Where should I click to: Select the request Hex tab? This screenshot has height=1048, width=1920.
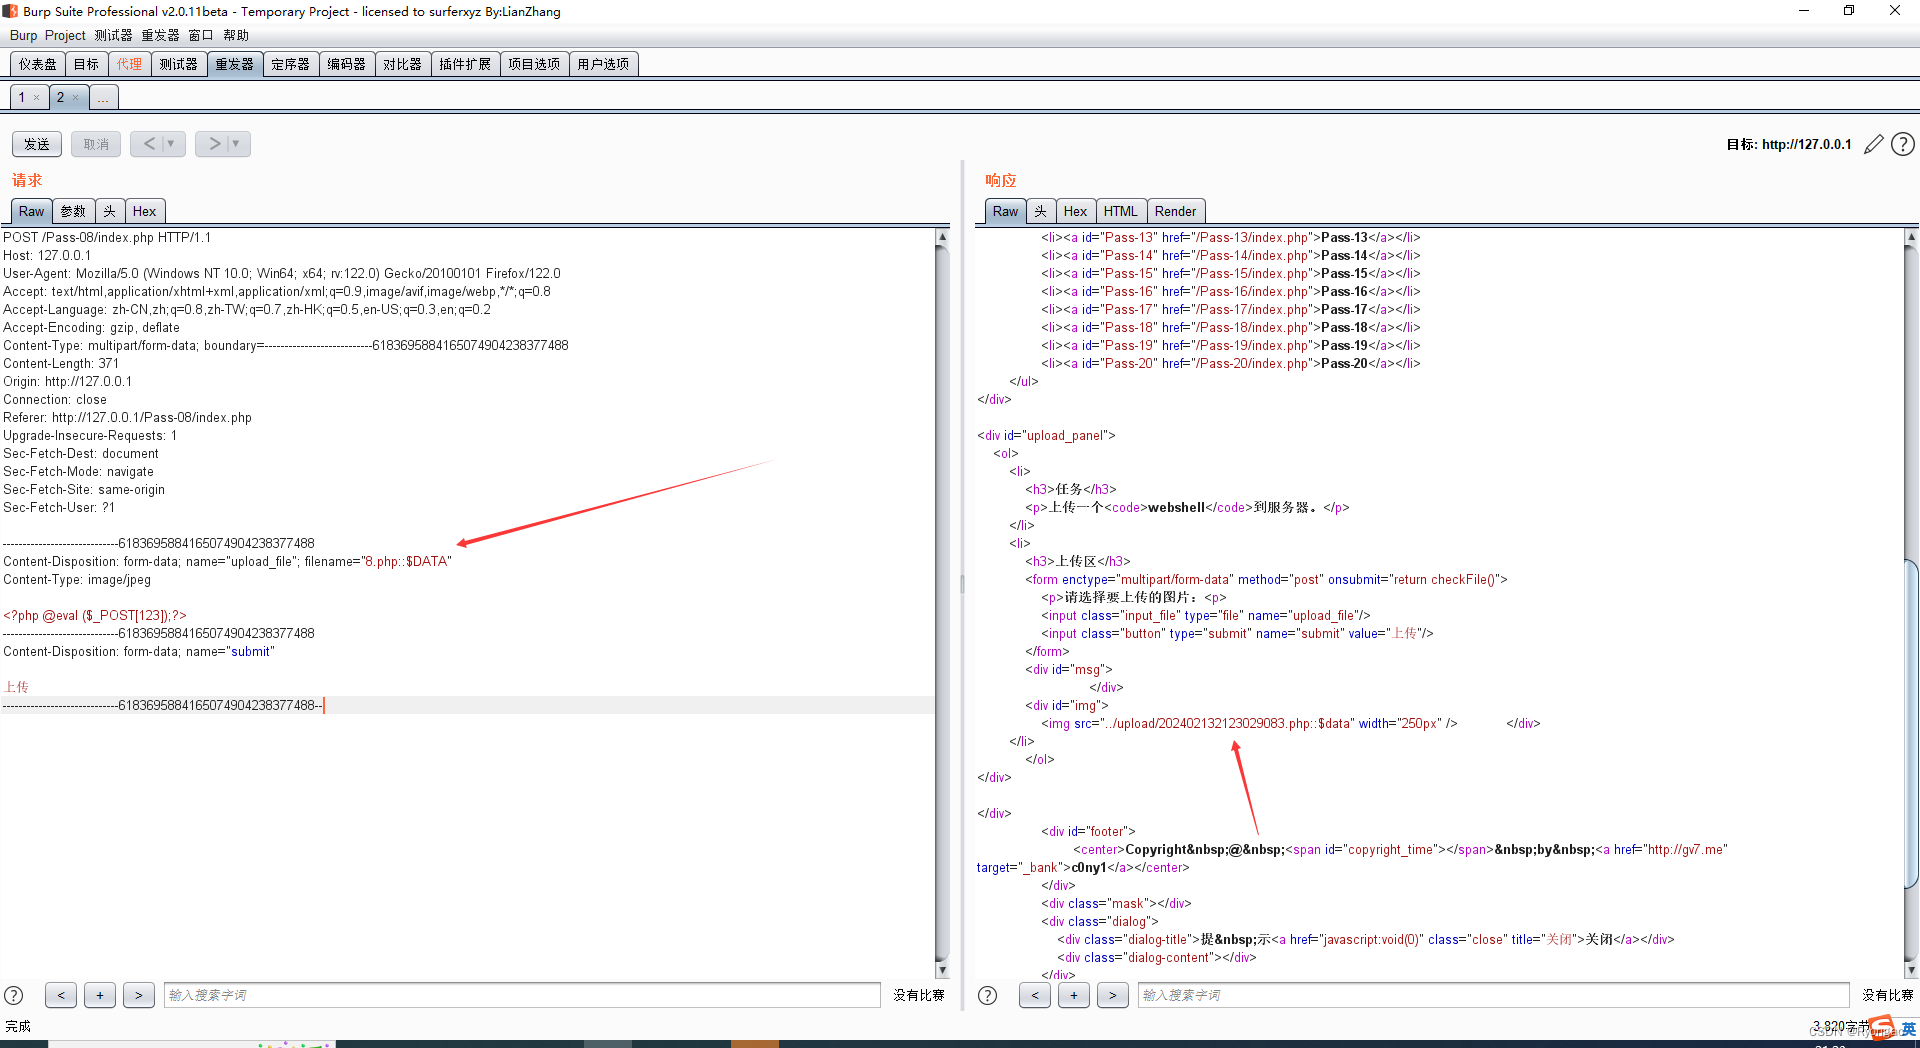click(x=144, y=211)
